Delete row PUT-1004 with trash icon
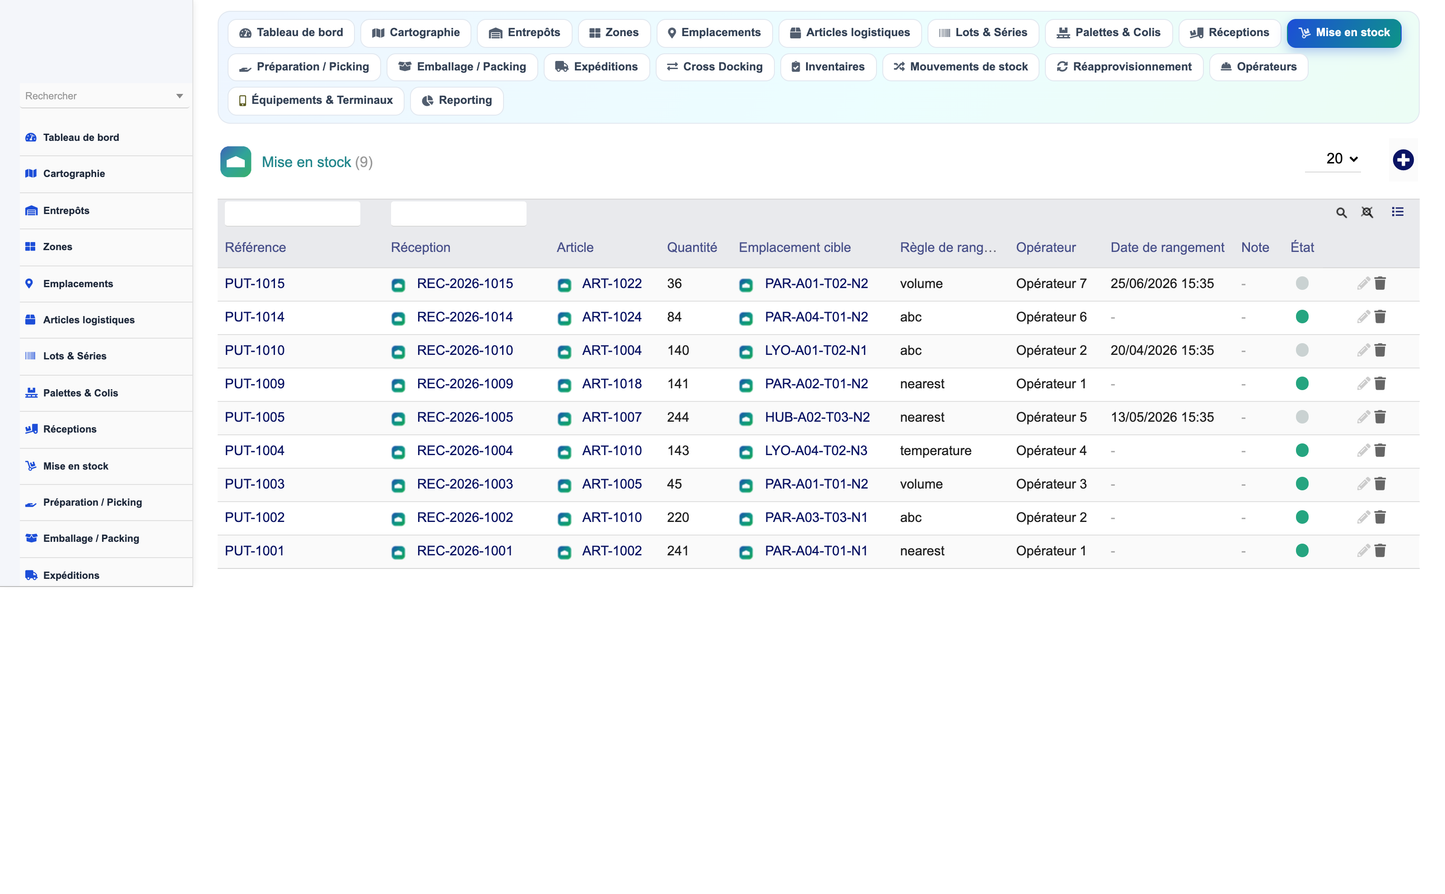The width and height of the screenshot is (1445, 894). coord(1380,451)
